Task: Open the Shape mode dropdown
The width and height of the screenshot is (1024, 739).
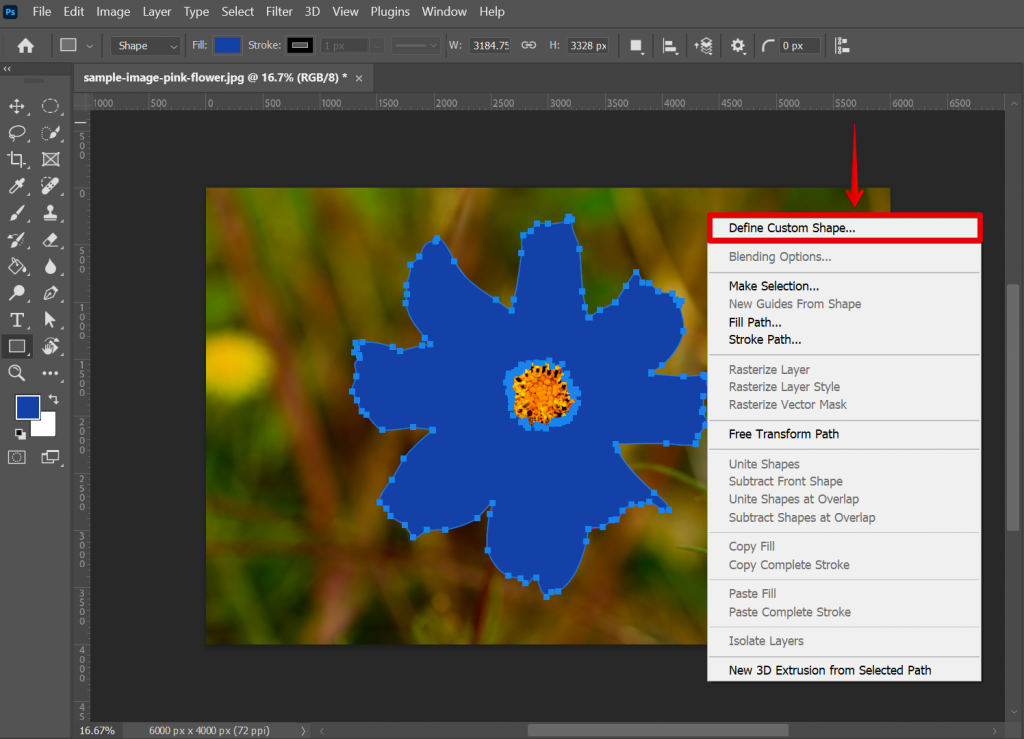Action: [145, 45]
